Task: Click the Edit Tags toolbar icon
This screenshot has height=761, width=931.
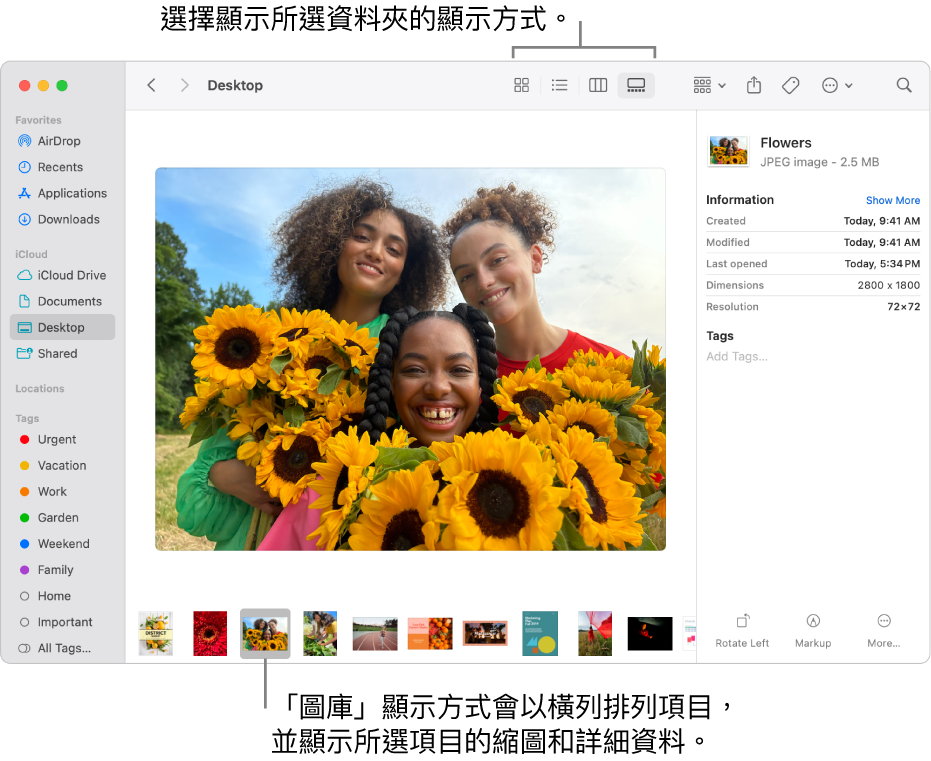Action: (790, 85)
